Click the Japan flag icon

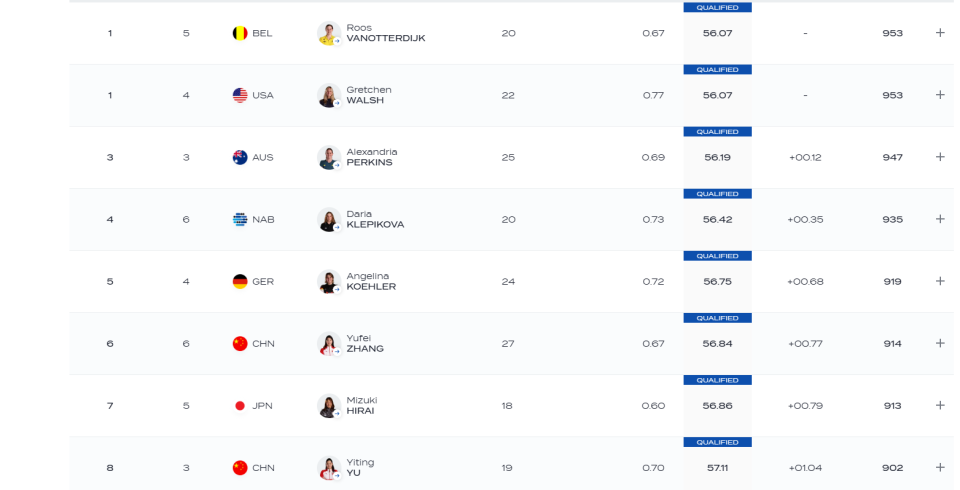click(x=240, y=405)
